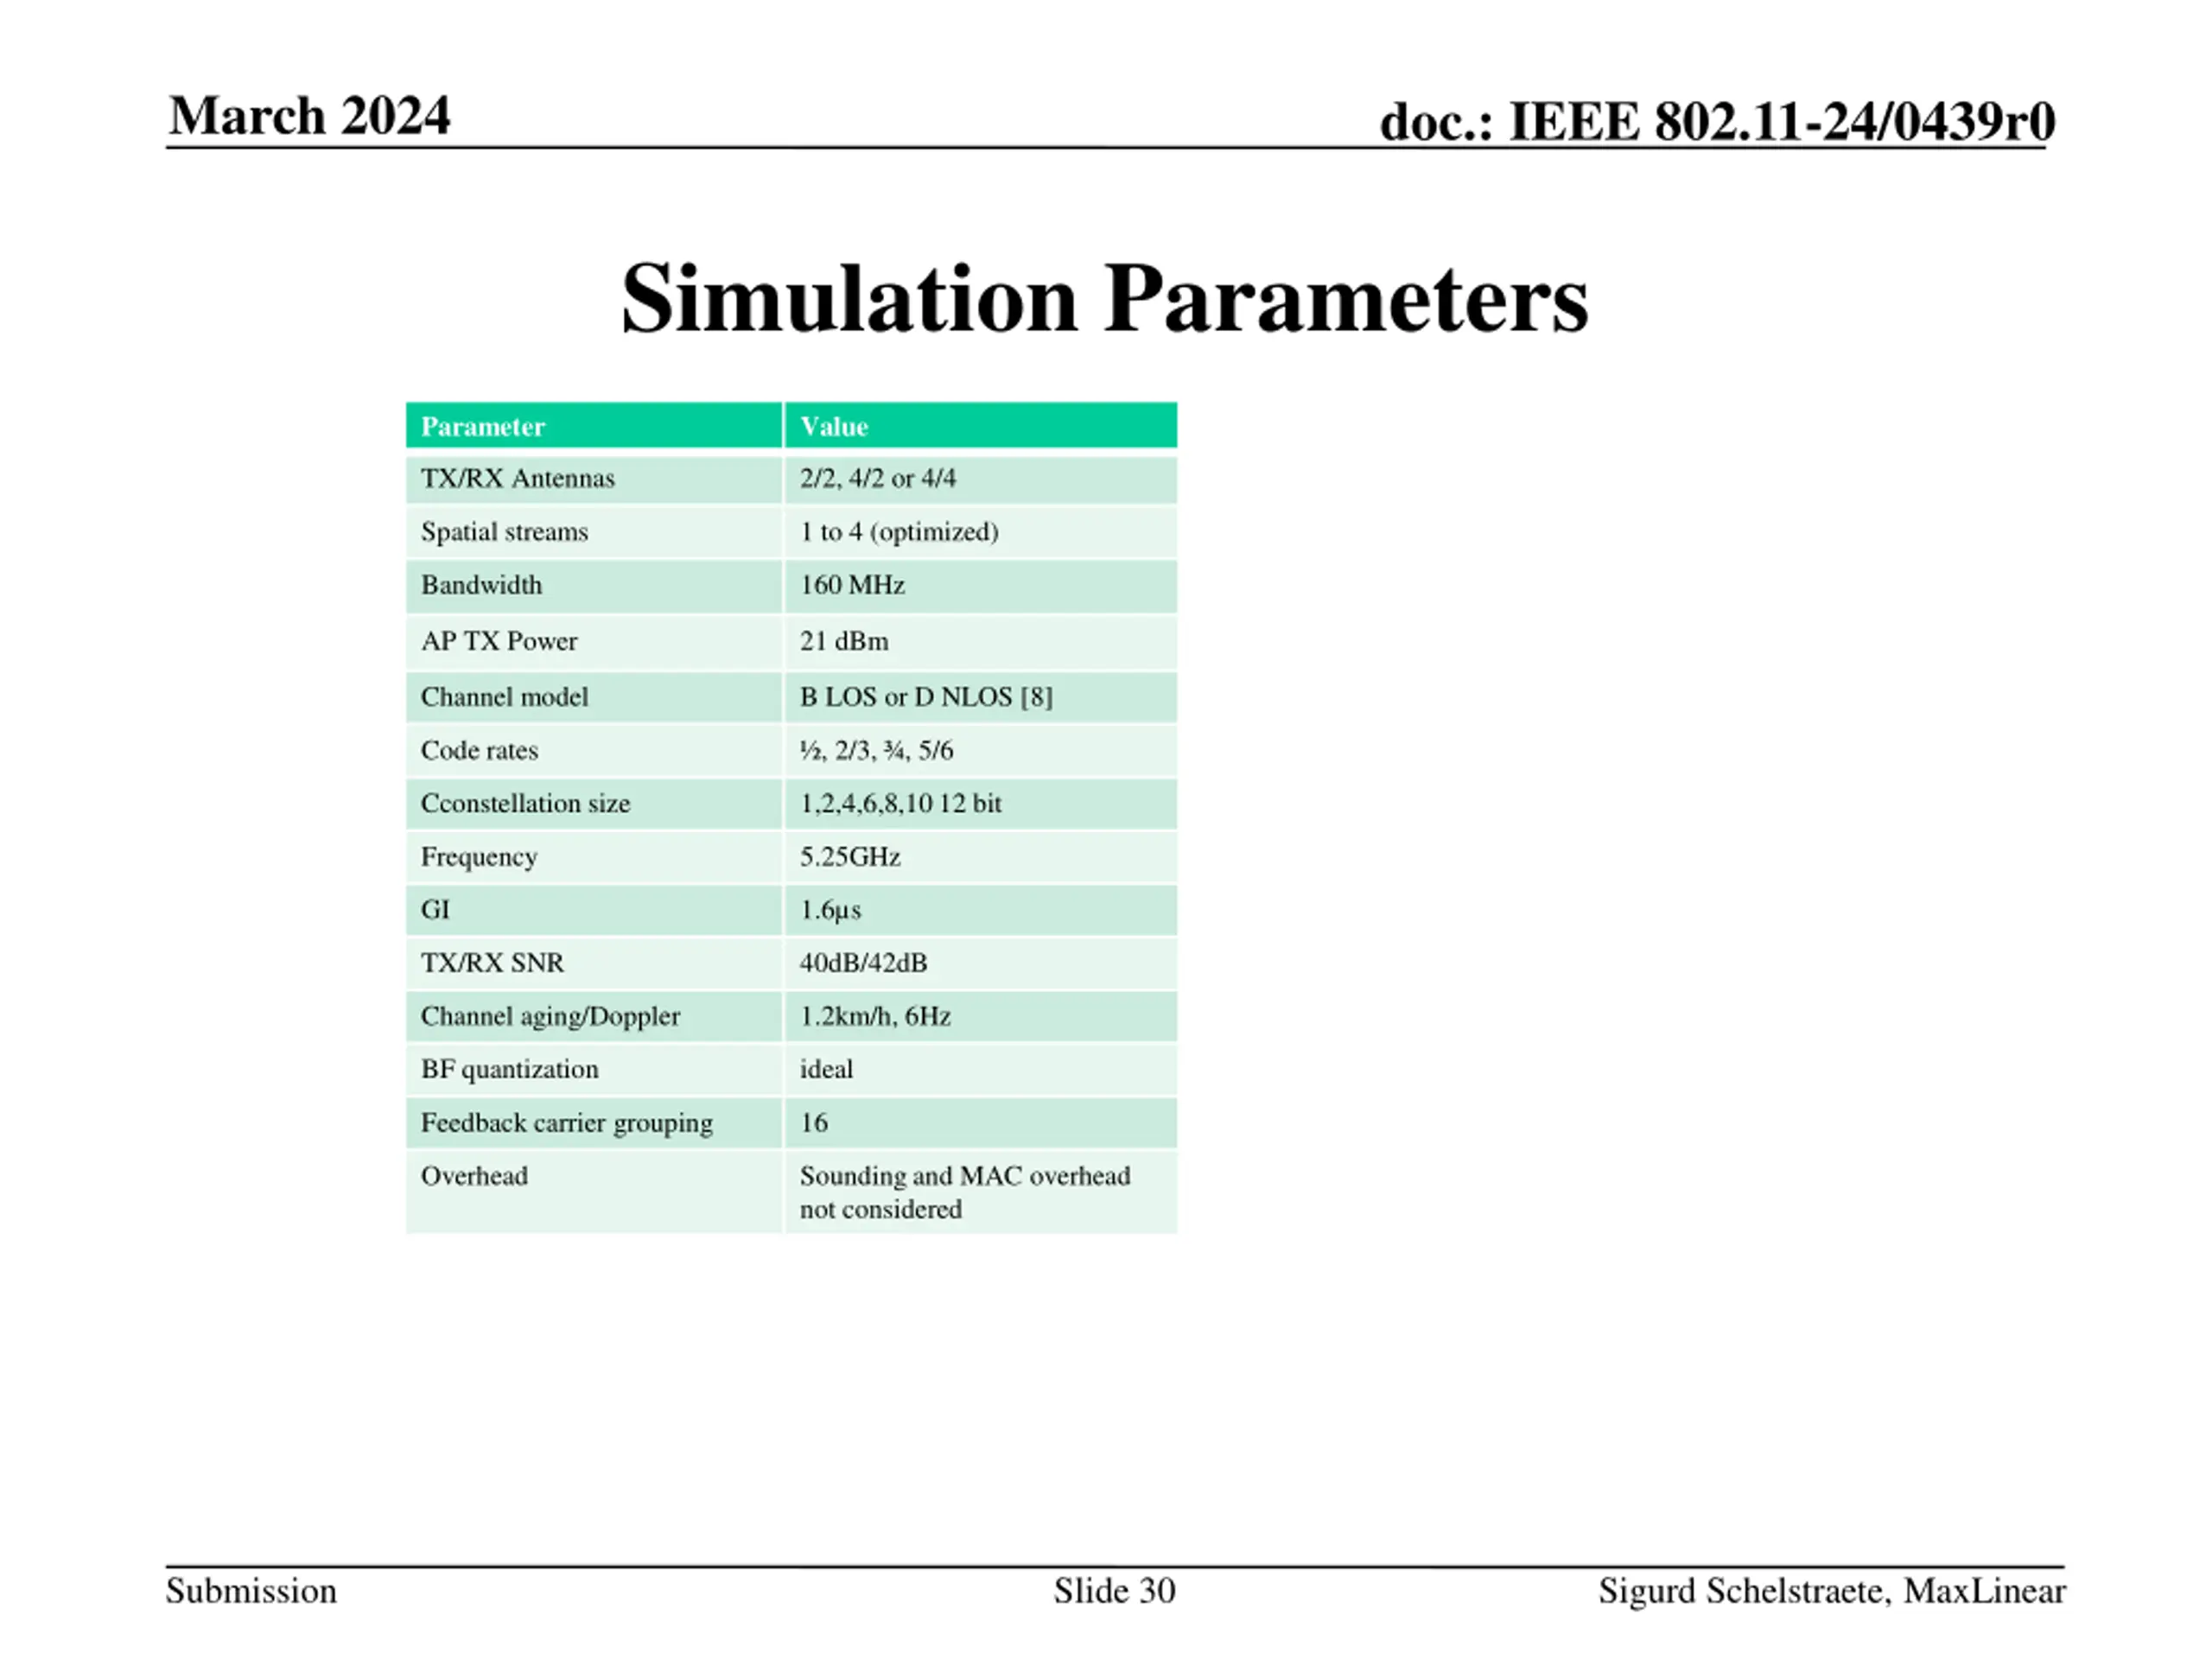Click the 'Frequency' parameter cell
The width and height of the screenshot is (2212, 1659).
pyautogui.click(x=594, y=857)
